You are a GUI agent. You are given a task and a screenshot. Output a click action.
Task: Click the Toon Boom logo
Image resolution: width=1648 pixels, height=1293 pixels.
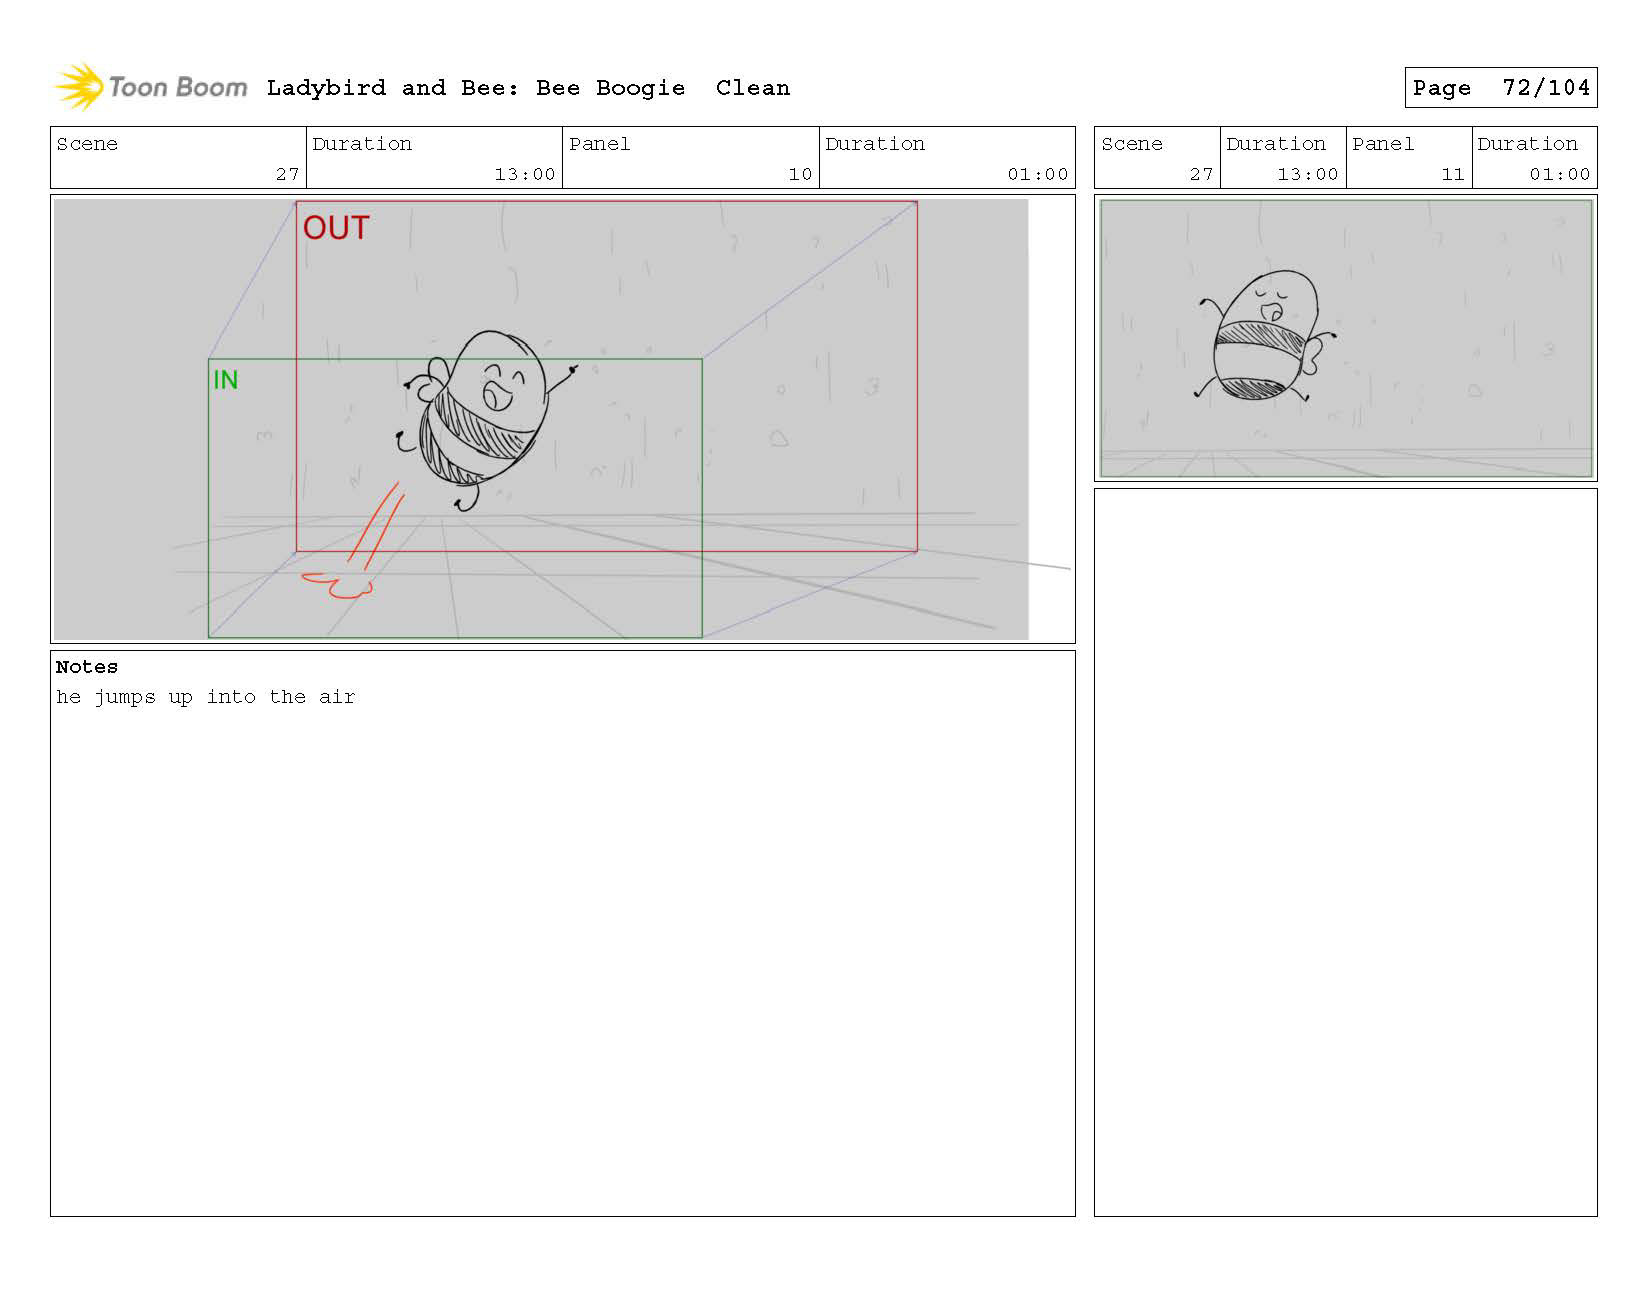[150, 87]
